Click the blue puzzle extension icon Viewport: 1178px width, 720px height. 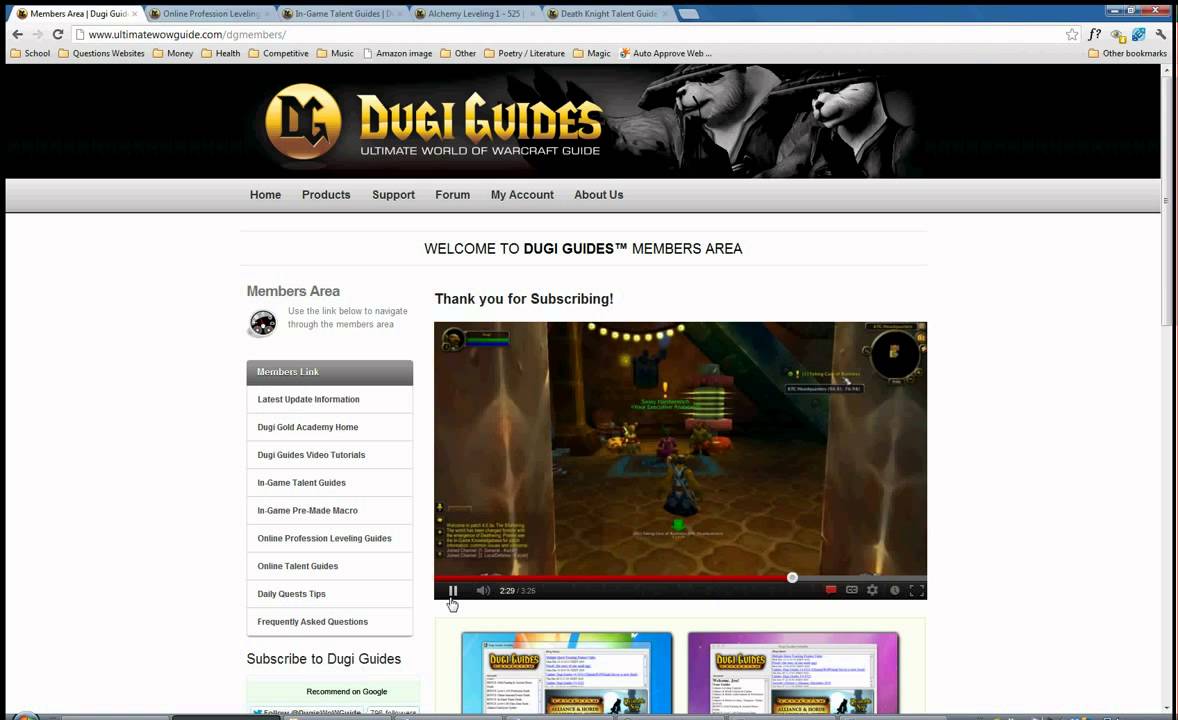1139,35
